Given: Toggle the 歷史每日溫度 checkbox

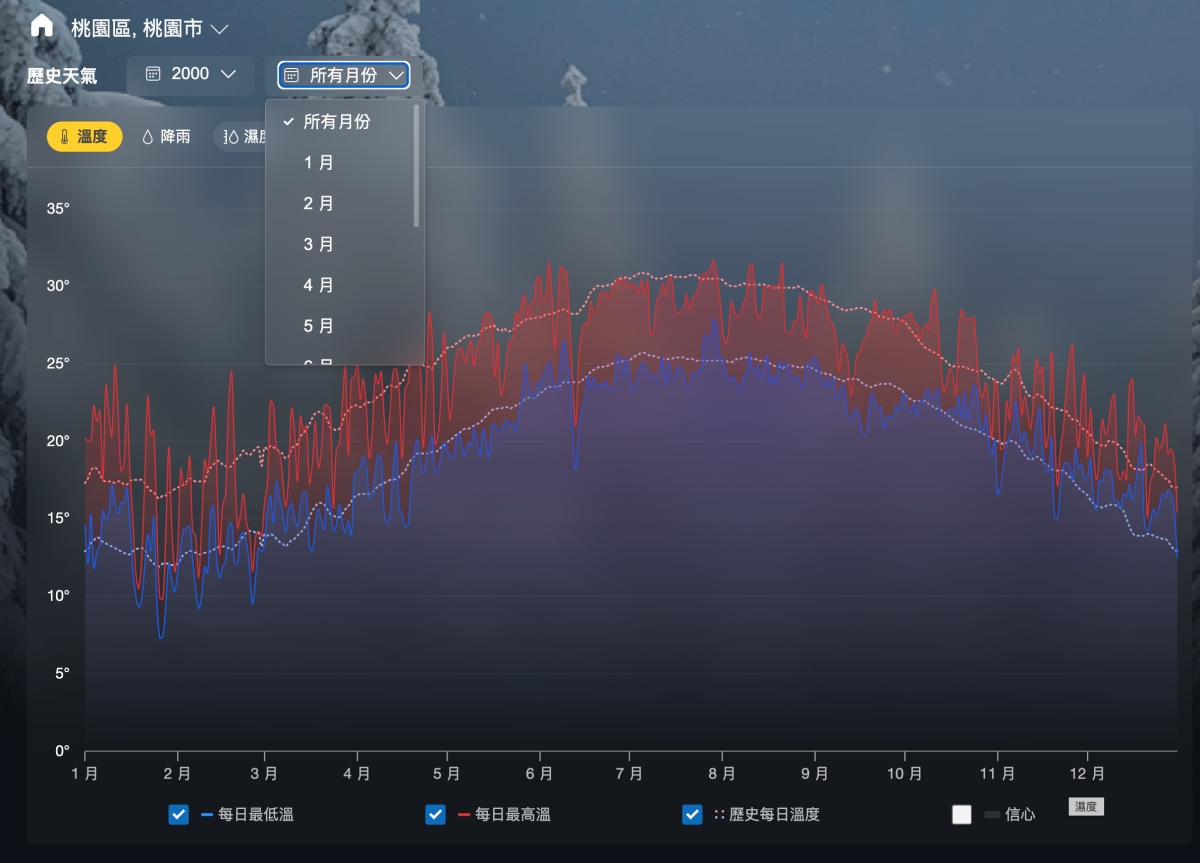Looking at the screenshot, I should (x=692, y=814).
